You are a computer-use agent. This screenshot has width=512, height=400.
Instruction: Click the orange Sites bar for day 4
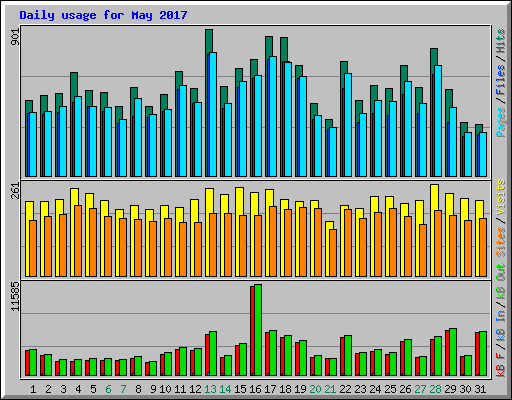[78, 241]
